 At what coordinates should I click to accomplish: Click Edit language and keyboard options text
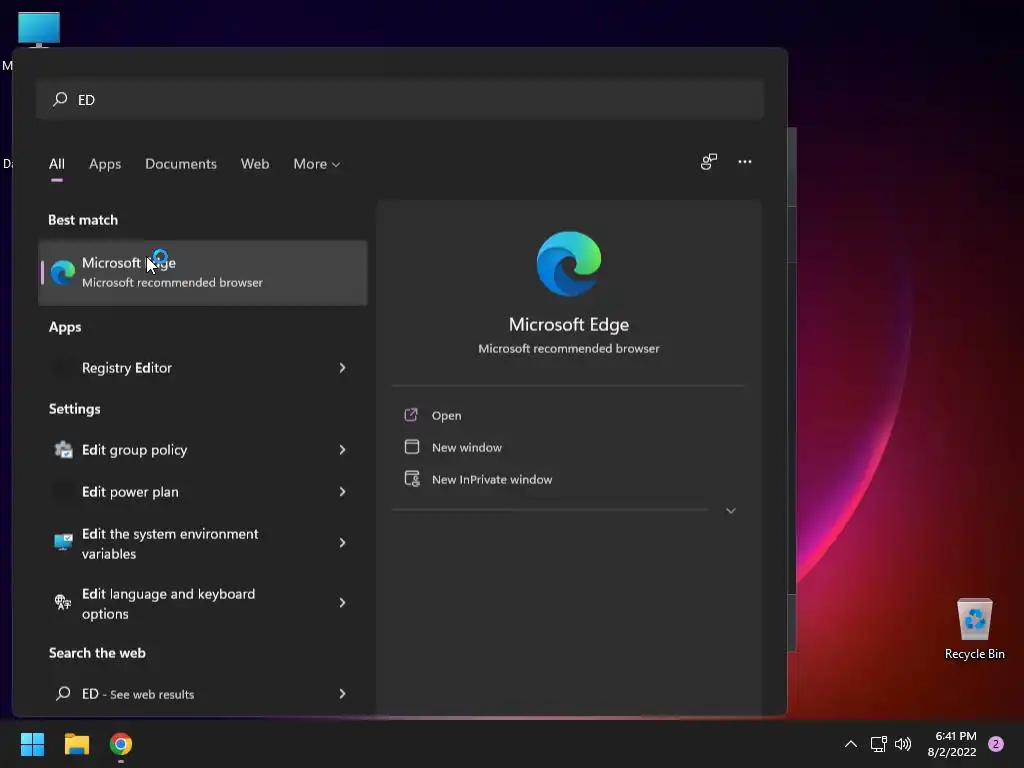[x=168, y=603]
